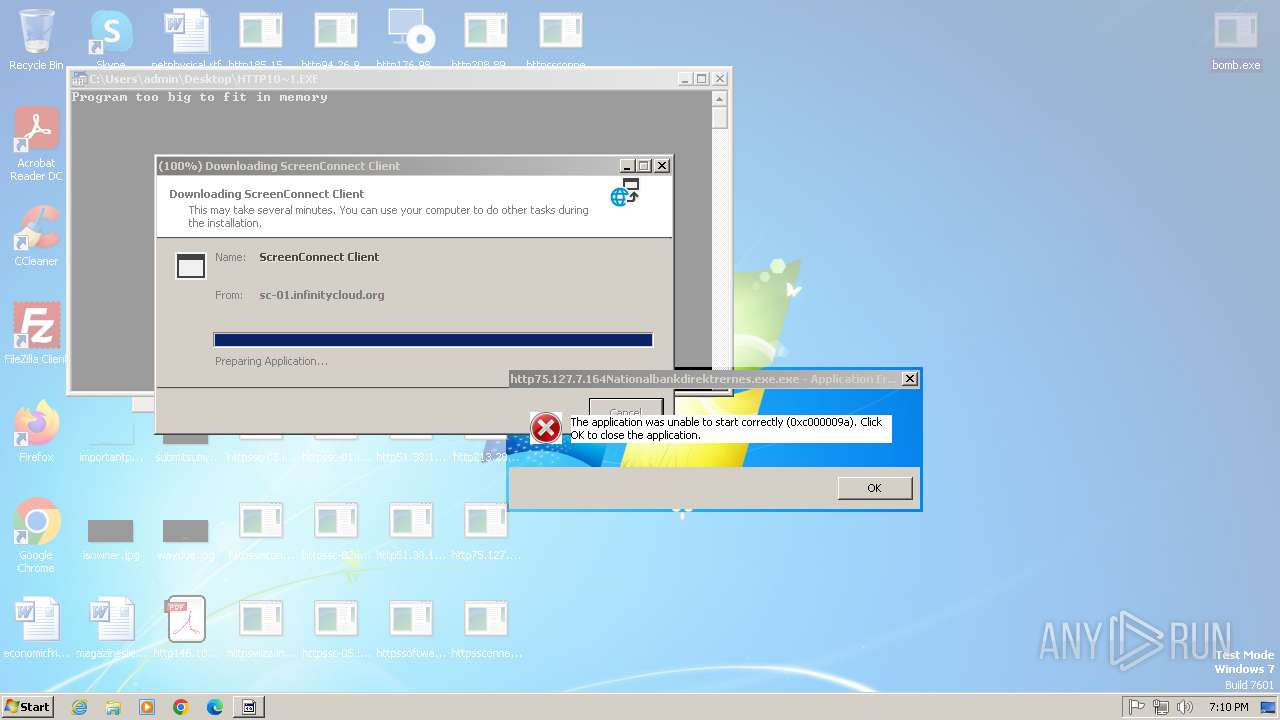Screen dimensions: 1280x720
Task: Close the Downloading ScreenConnect Client dialog
Action: point(661,166)
